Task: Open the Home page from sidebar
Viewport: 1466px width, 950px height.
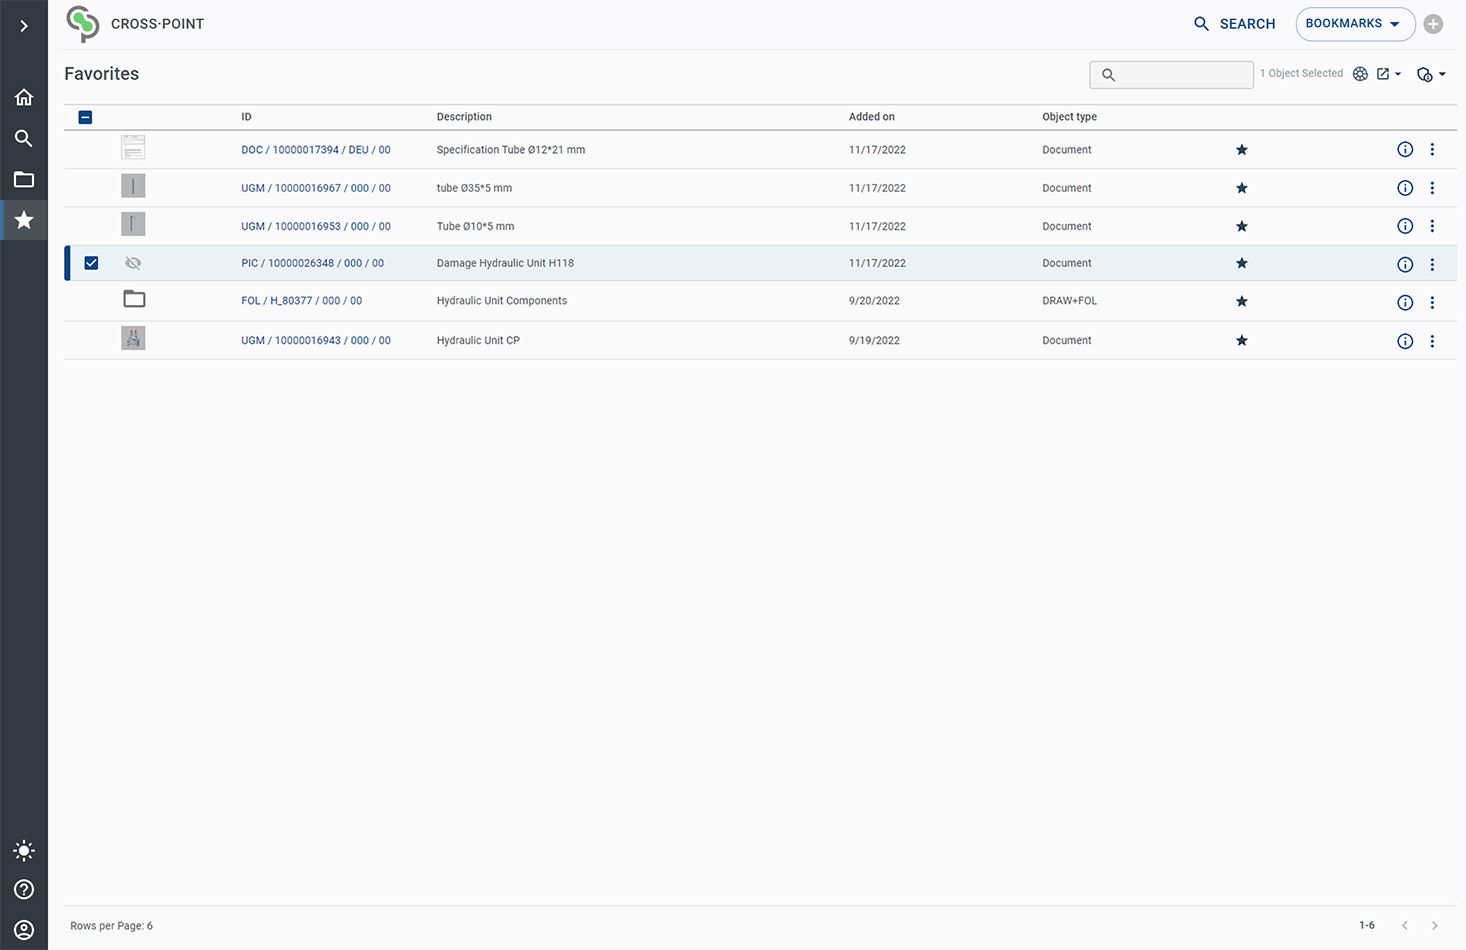Action: pyautogui.click(x=24, y=97)
